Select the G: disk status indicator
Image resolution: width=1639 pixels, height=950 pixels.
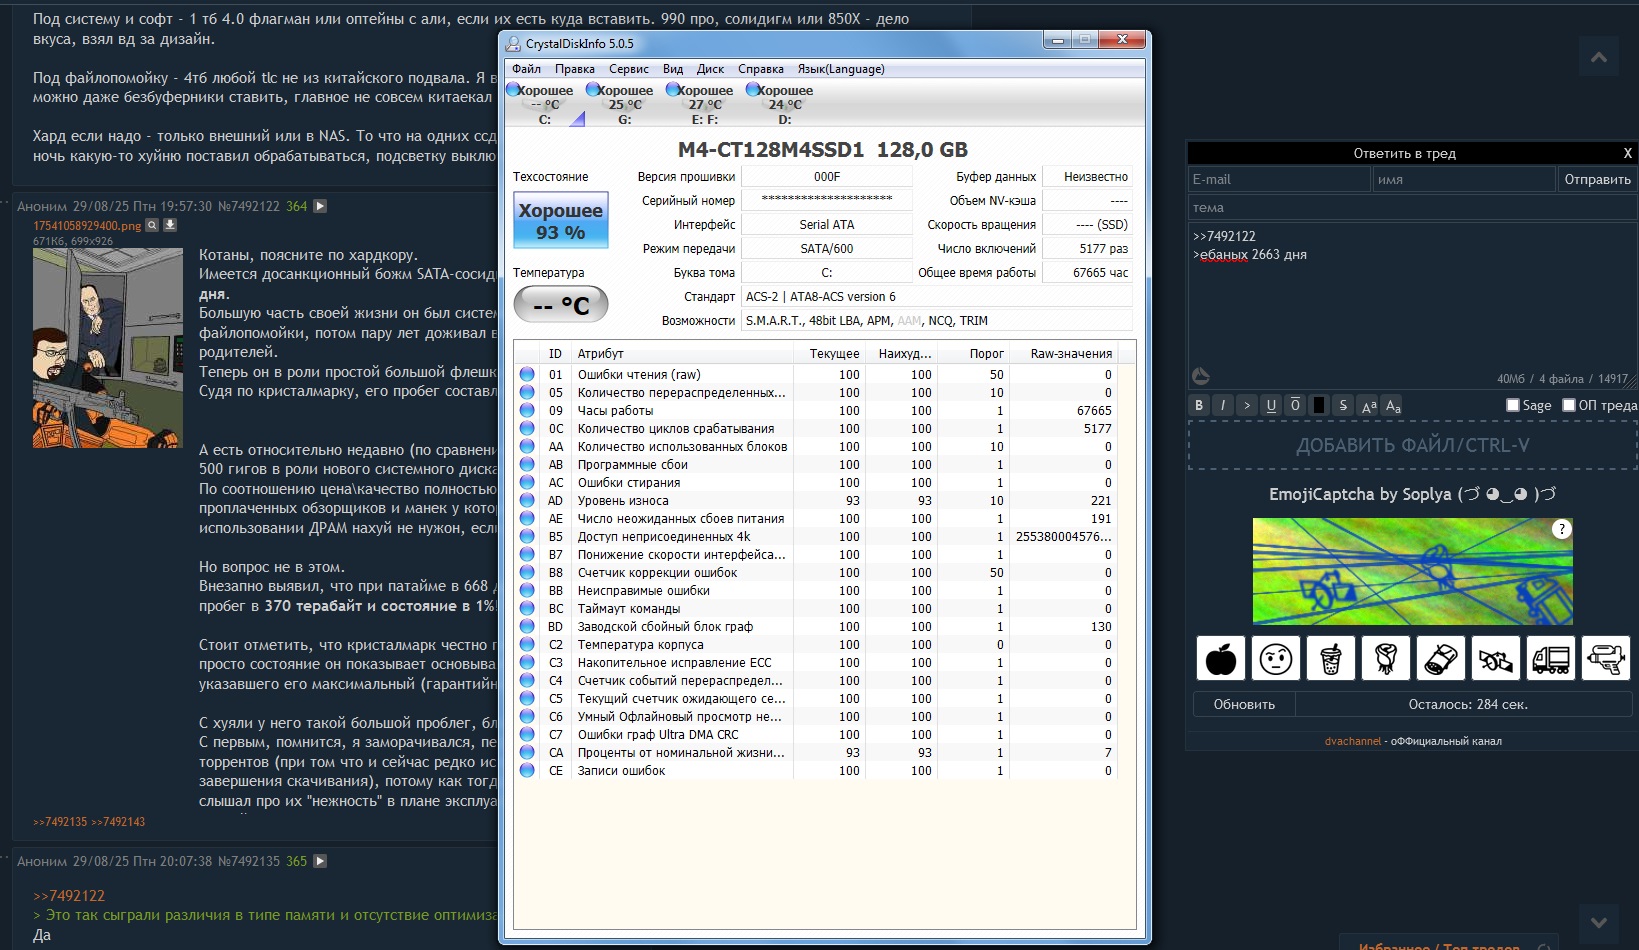click(x=624, y=104)
